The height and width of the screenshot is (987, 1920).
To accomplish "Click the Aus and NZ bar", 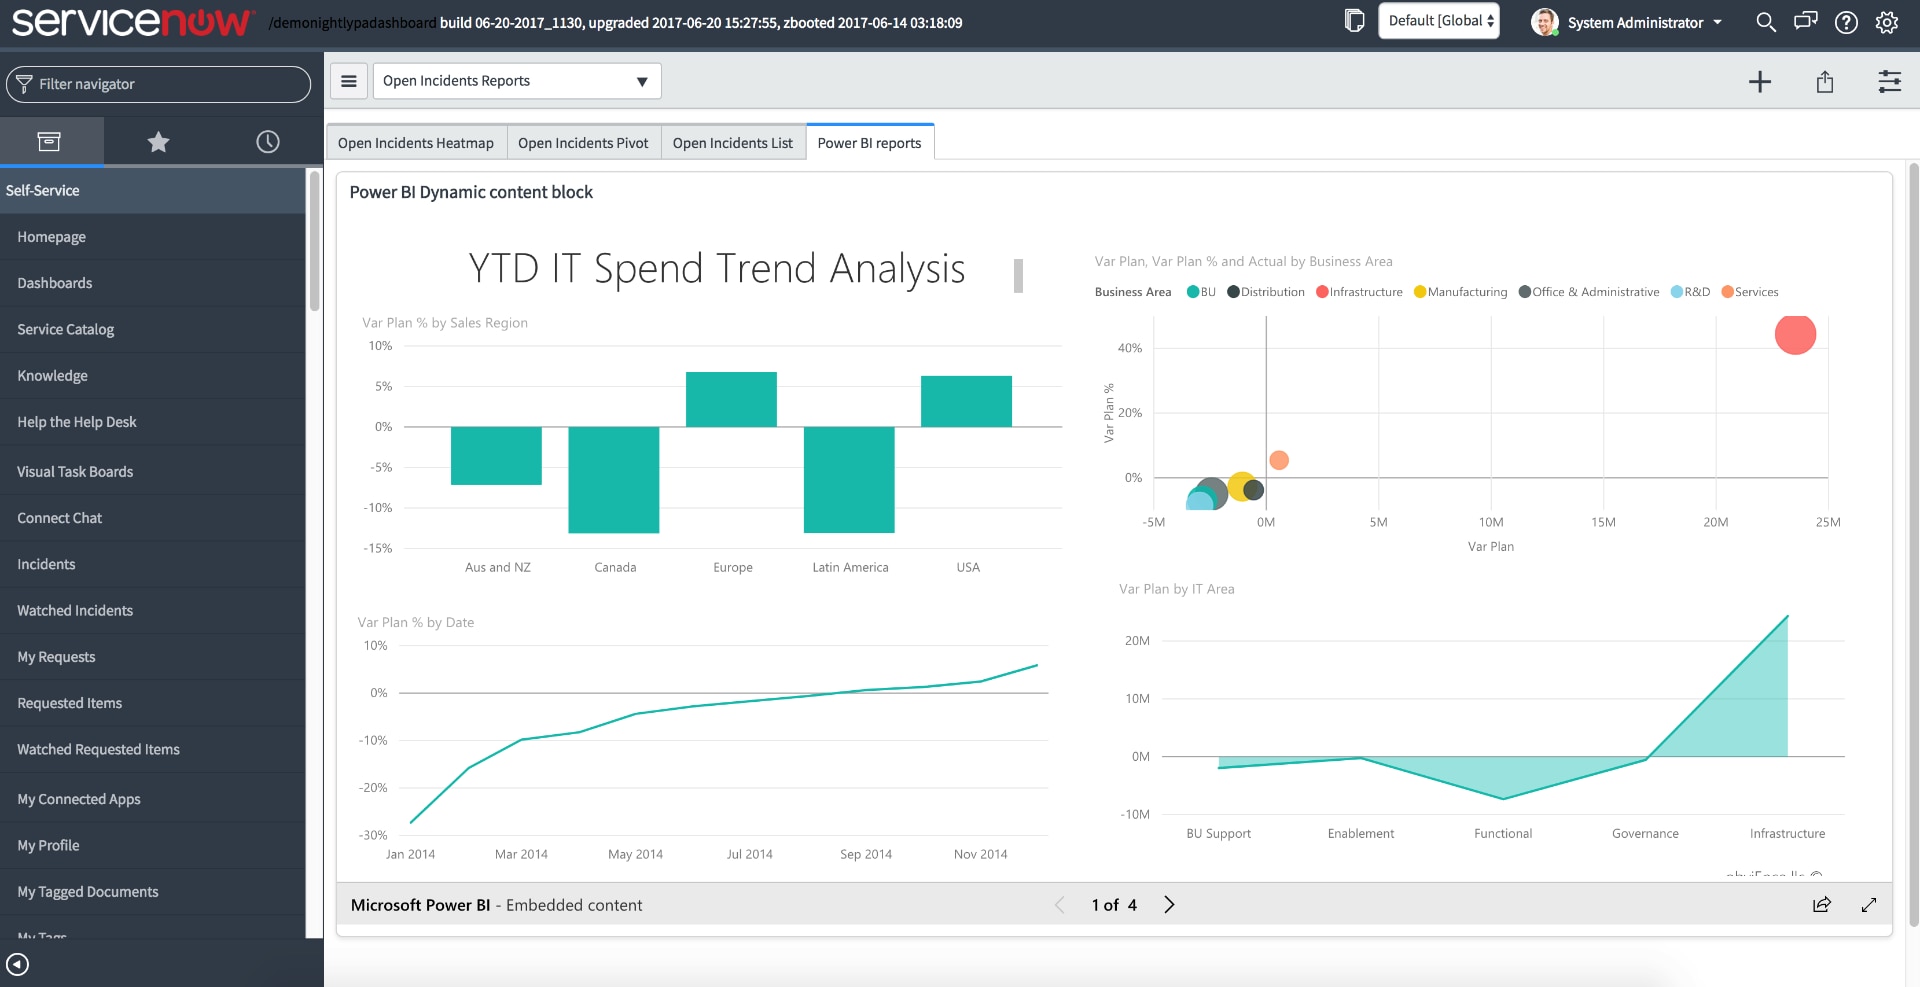I will [496, 456].
